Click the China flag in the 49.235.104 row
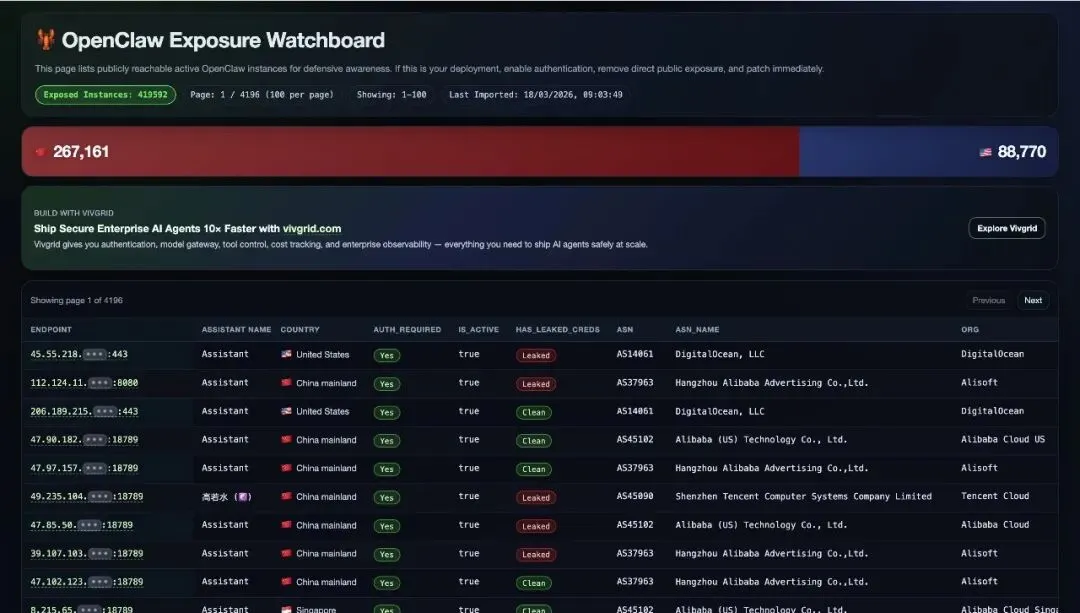 coord(287,496)
